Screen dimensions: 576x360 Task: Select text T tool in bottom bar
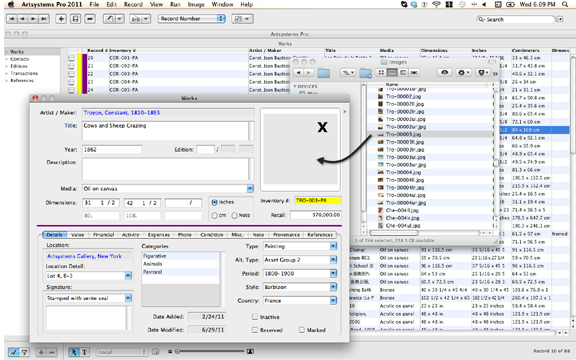pos(84,352)
